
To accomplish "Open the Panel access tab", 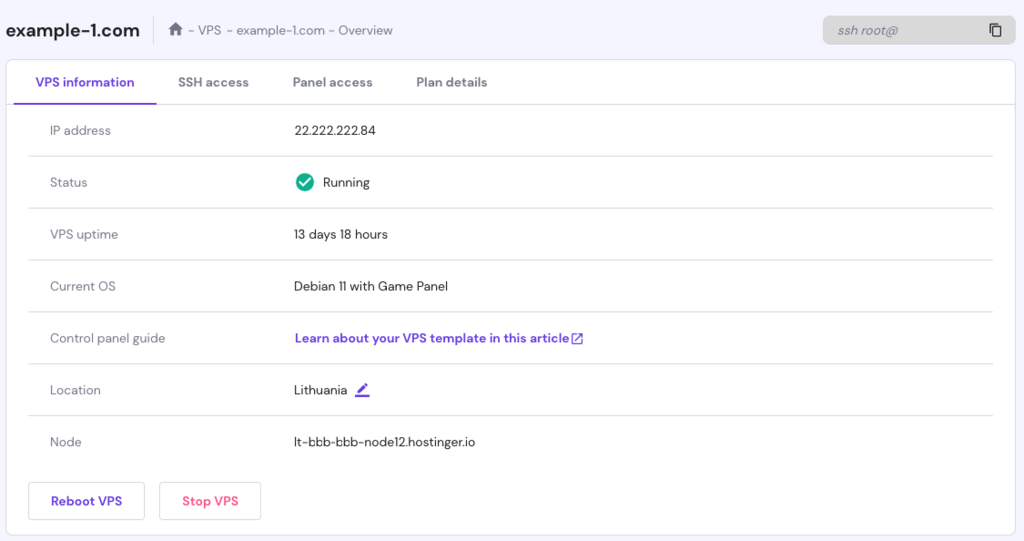I will [x=332, y=82].
